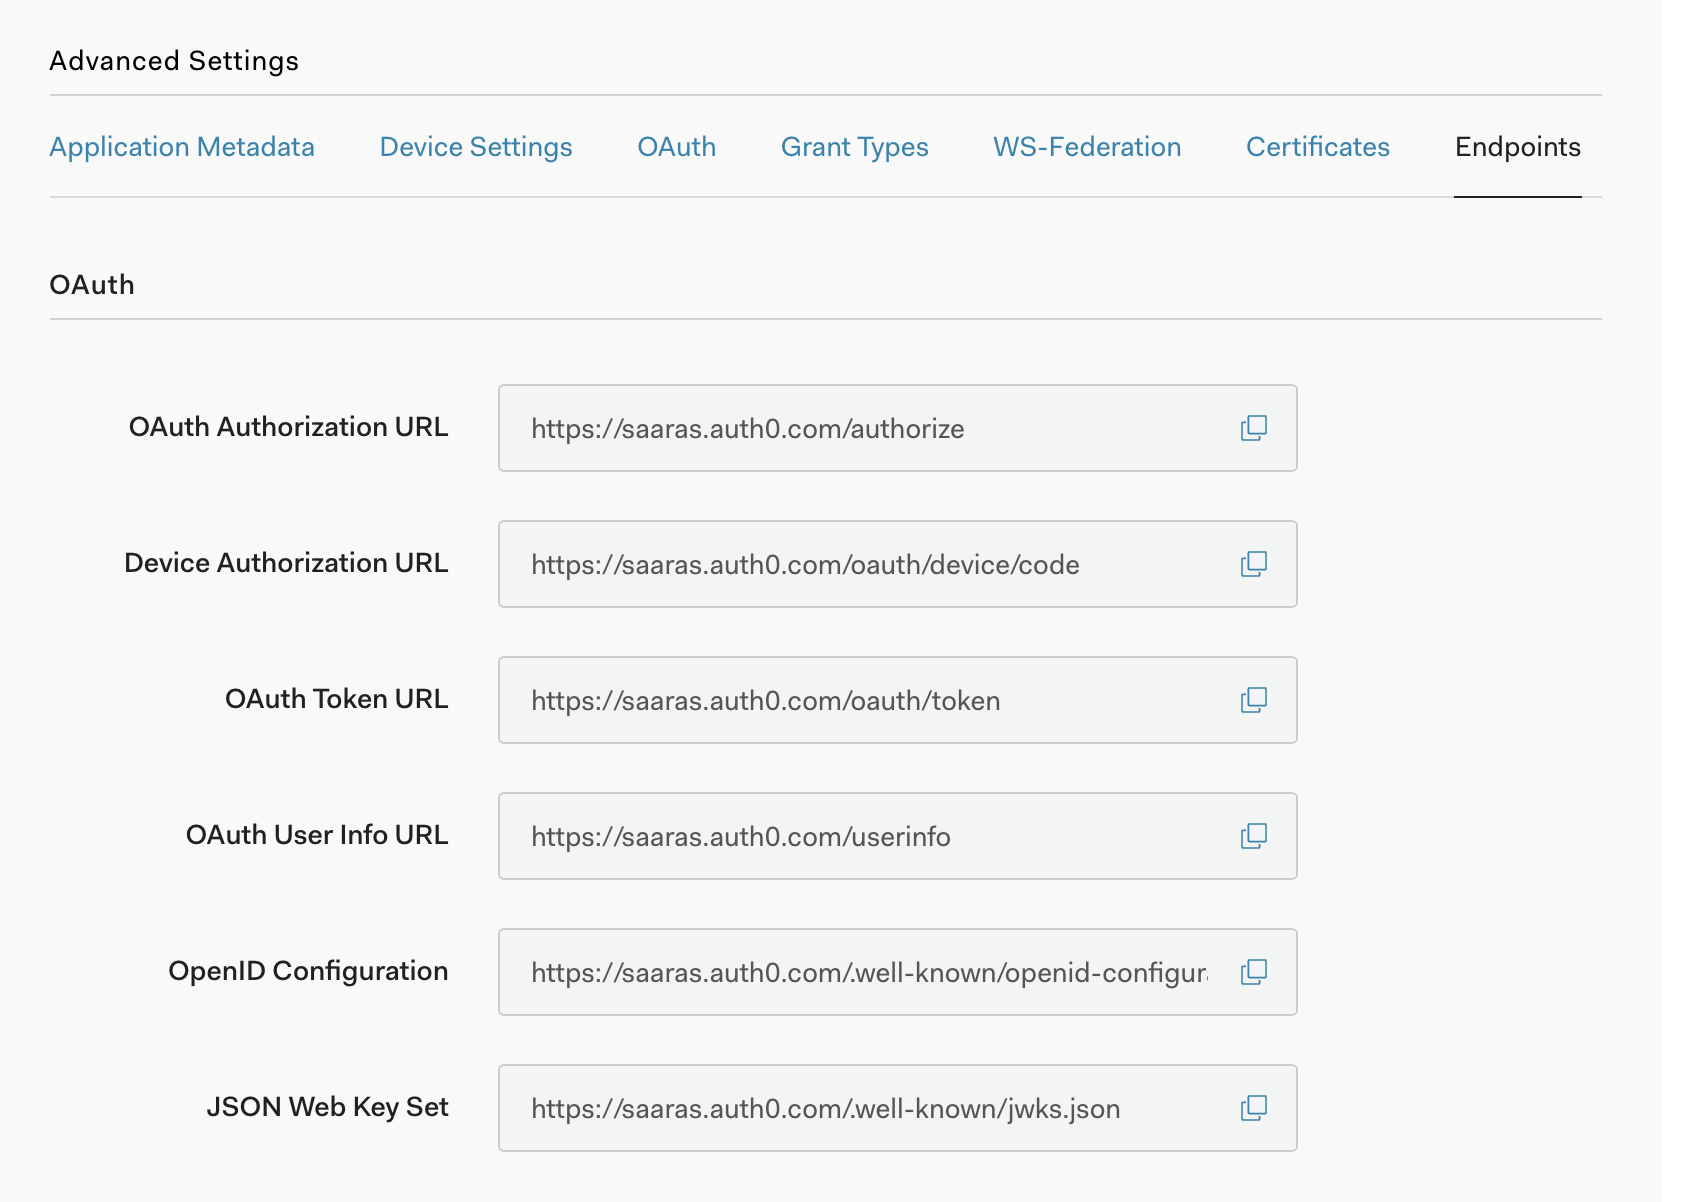The height and width of the screenshot is (1202, 1682).
Task: Click the Advanced Settings heading
Action: pos(174,61)
